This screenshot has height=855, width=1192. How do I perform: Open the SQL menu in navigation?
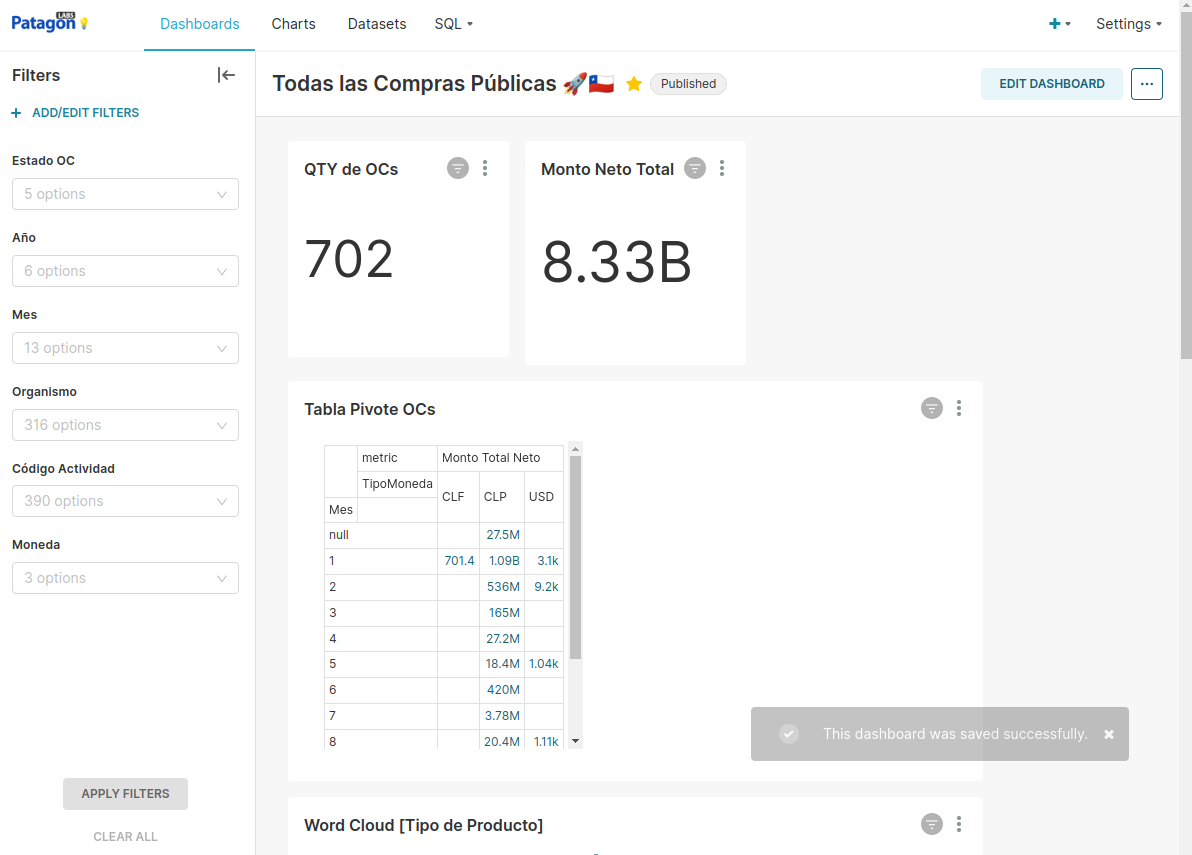453,24
